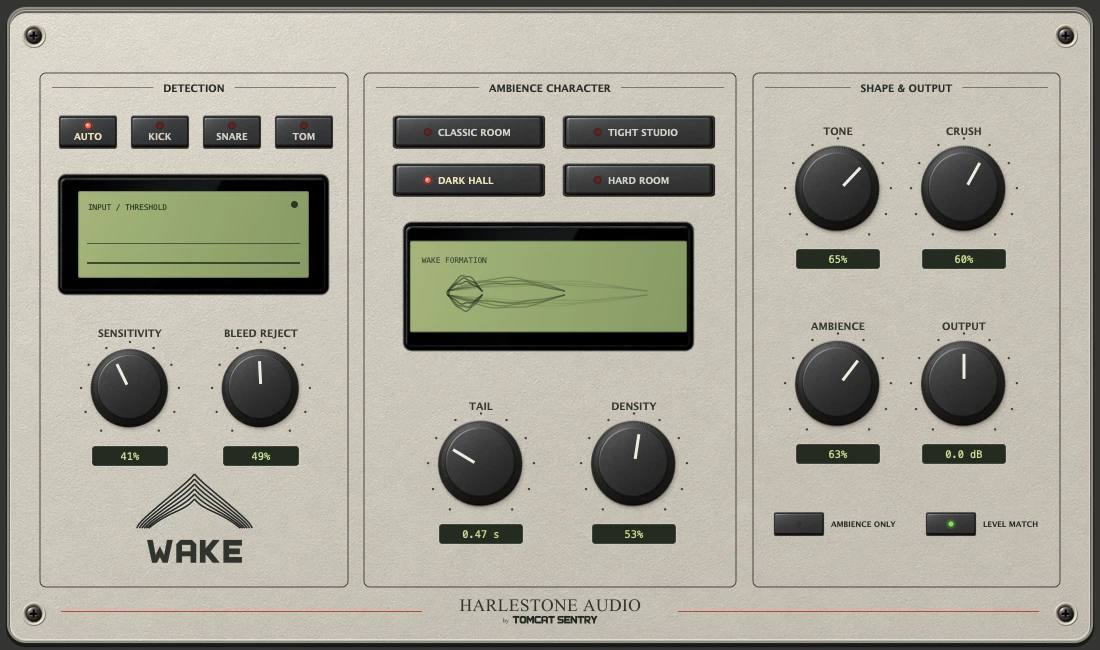Select KICK detection mode
The image size is (1100, 650).
tap(160, 132)
